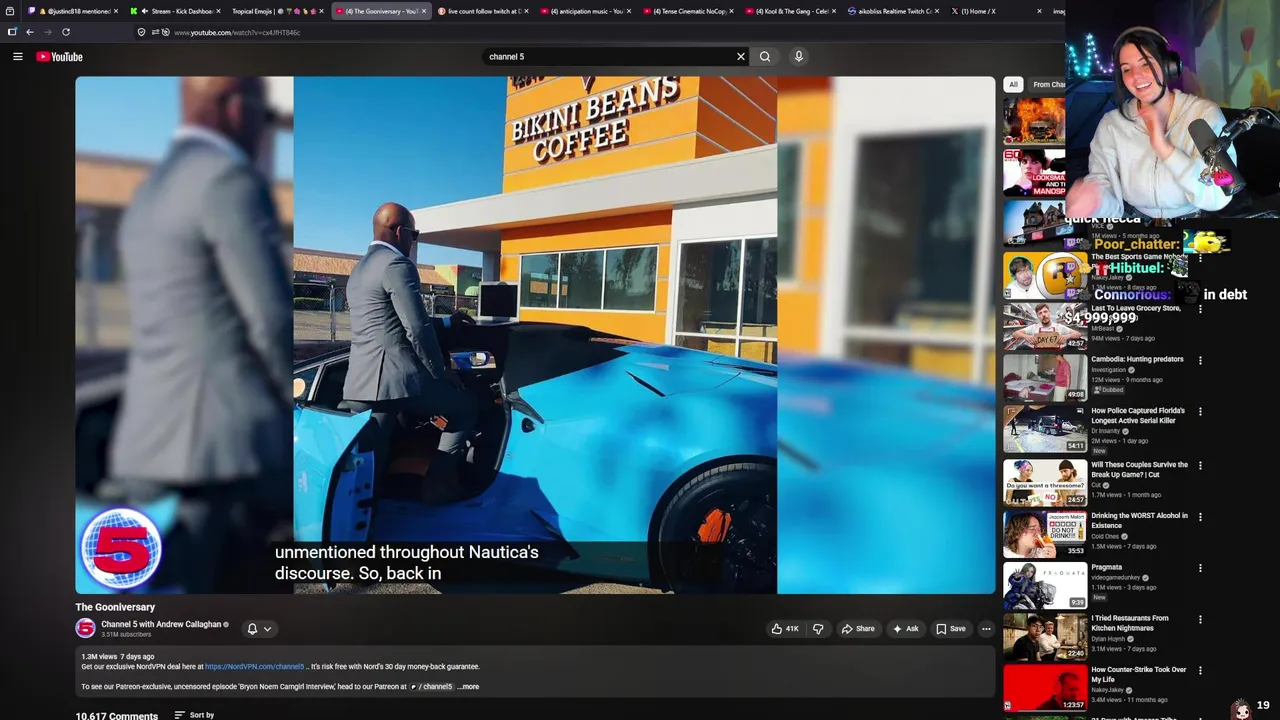Switch to 'Tense Cinematic NoCopyright' tab
Screen dimensions: 1280x720
point(687,11)
